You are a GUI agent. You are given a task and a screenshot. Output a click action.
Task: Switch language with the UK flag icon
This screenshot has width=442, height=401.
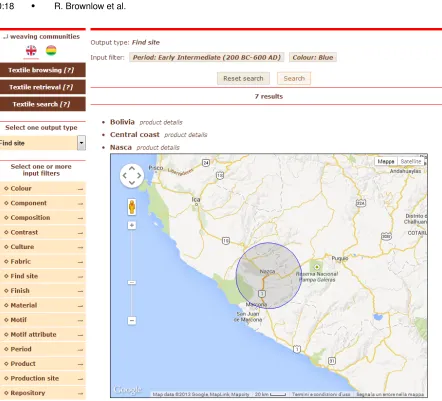tap(31, 51)
